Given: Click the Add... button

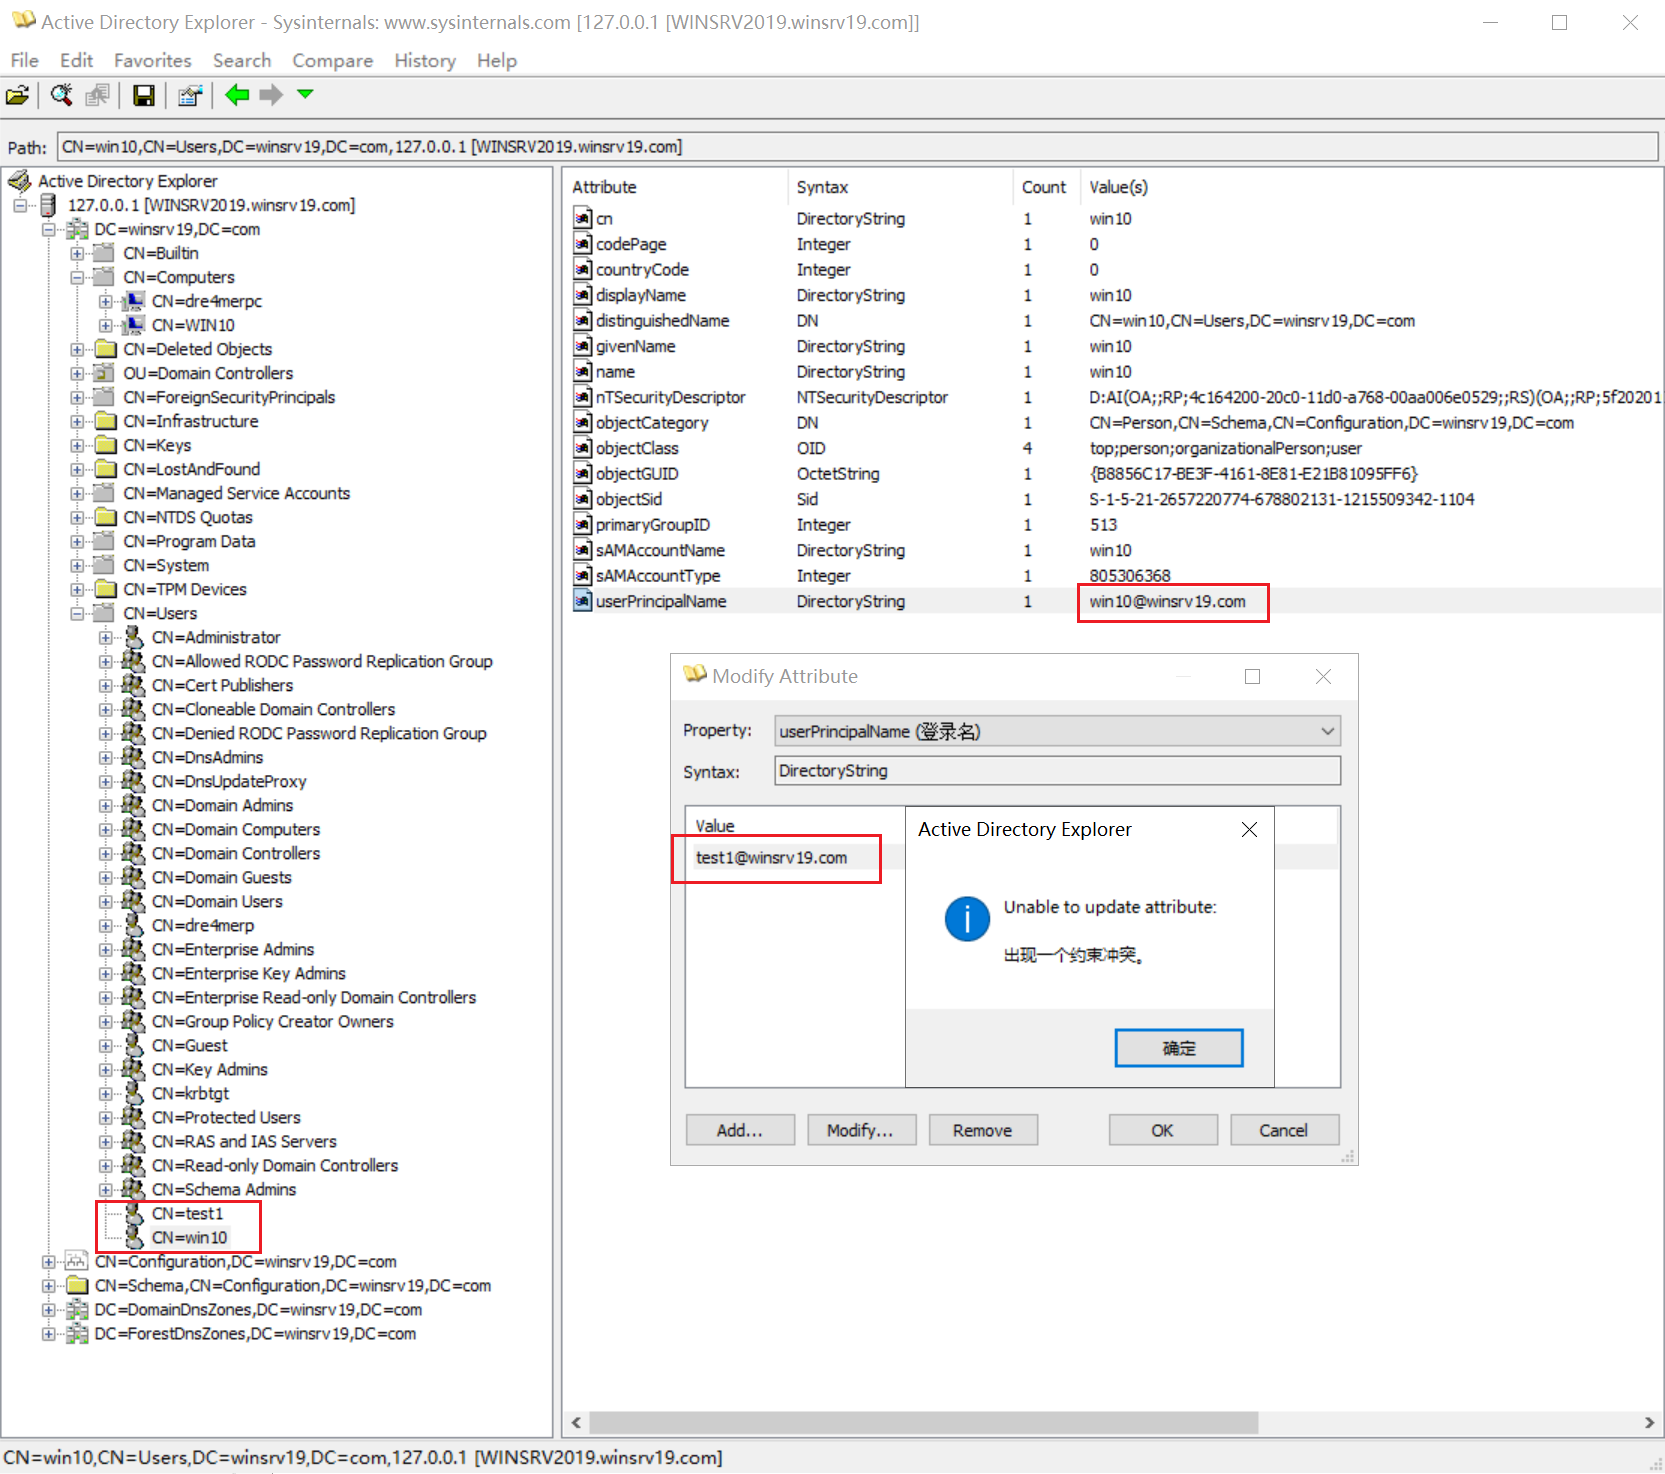Looking at the screenshot, I should 740,1130.
